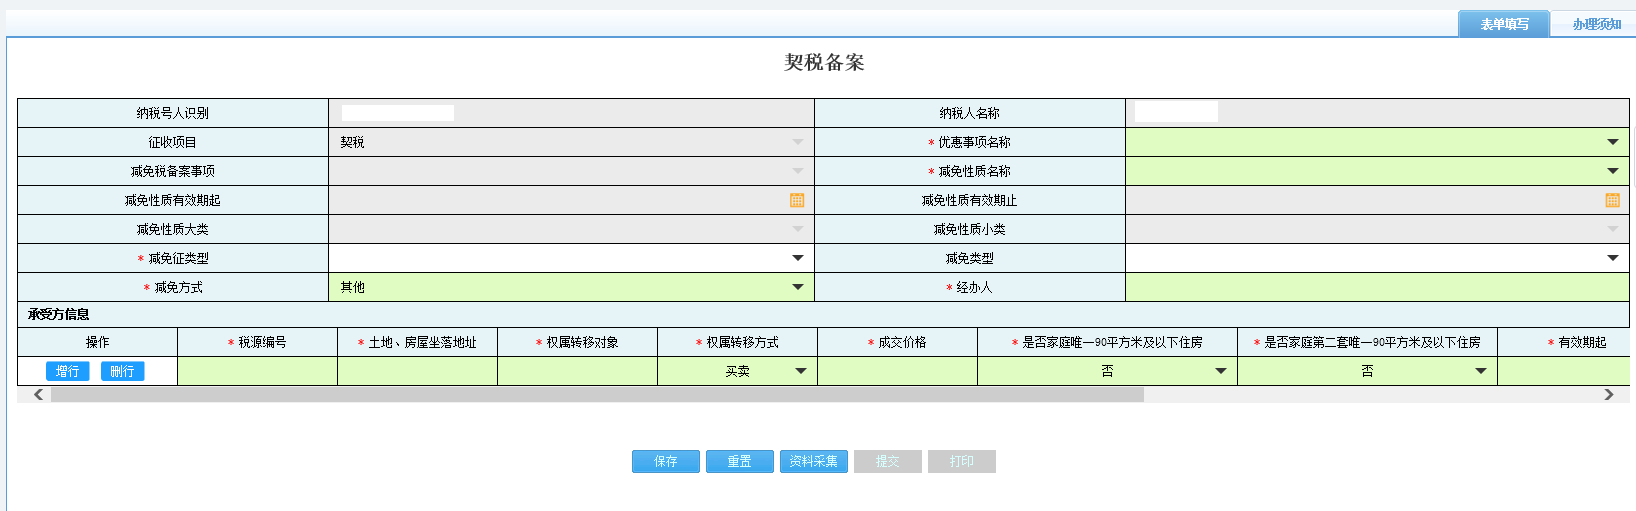Open the 减免征类型 dropdown
This screenshot has height=511, width=1636.
(x=797, y=258)
